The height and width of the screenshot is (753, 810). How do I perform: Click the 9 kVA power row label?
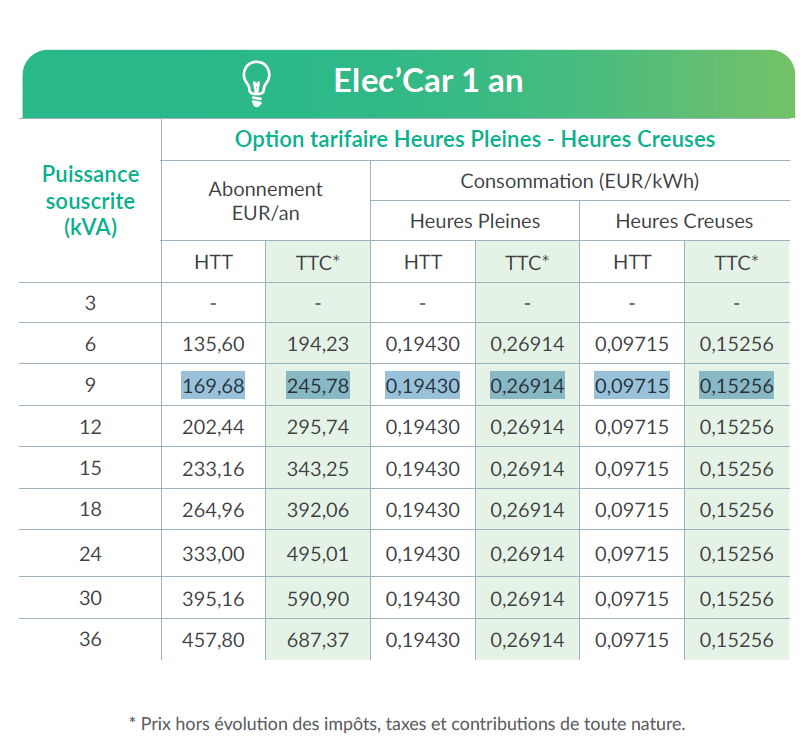[x=90, y=385]
